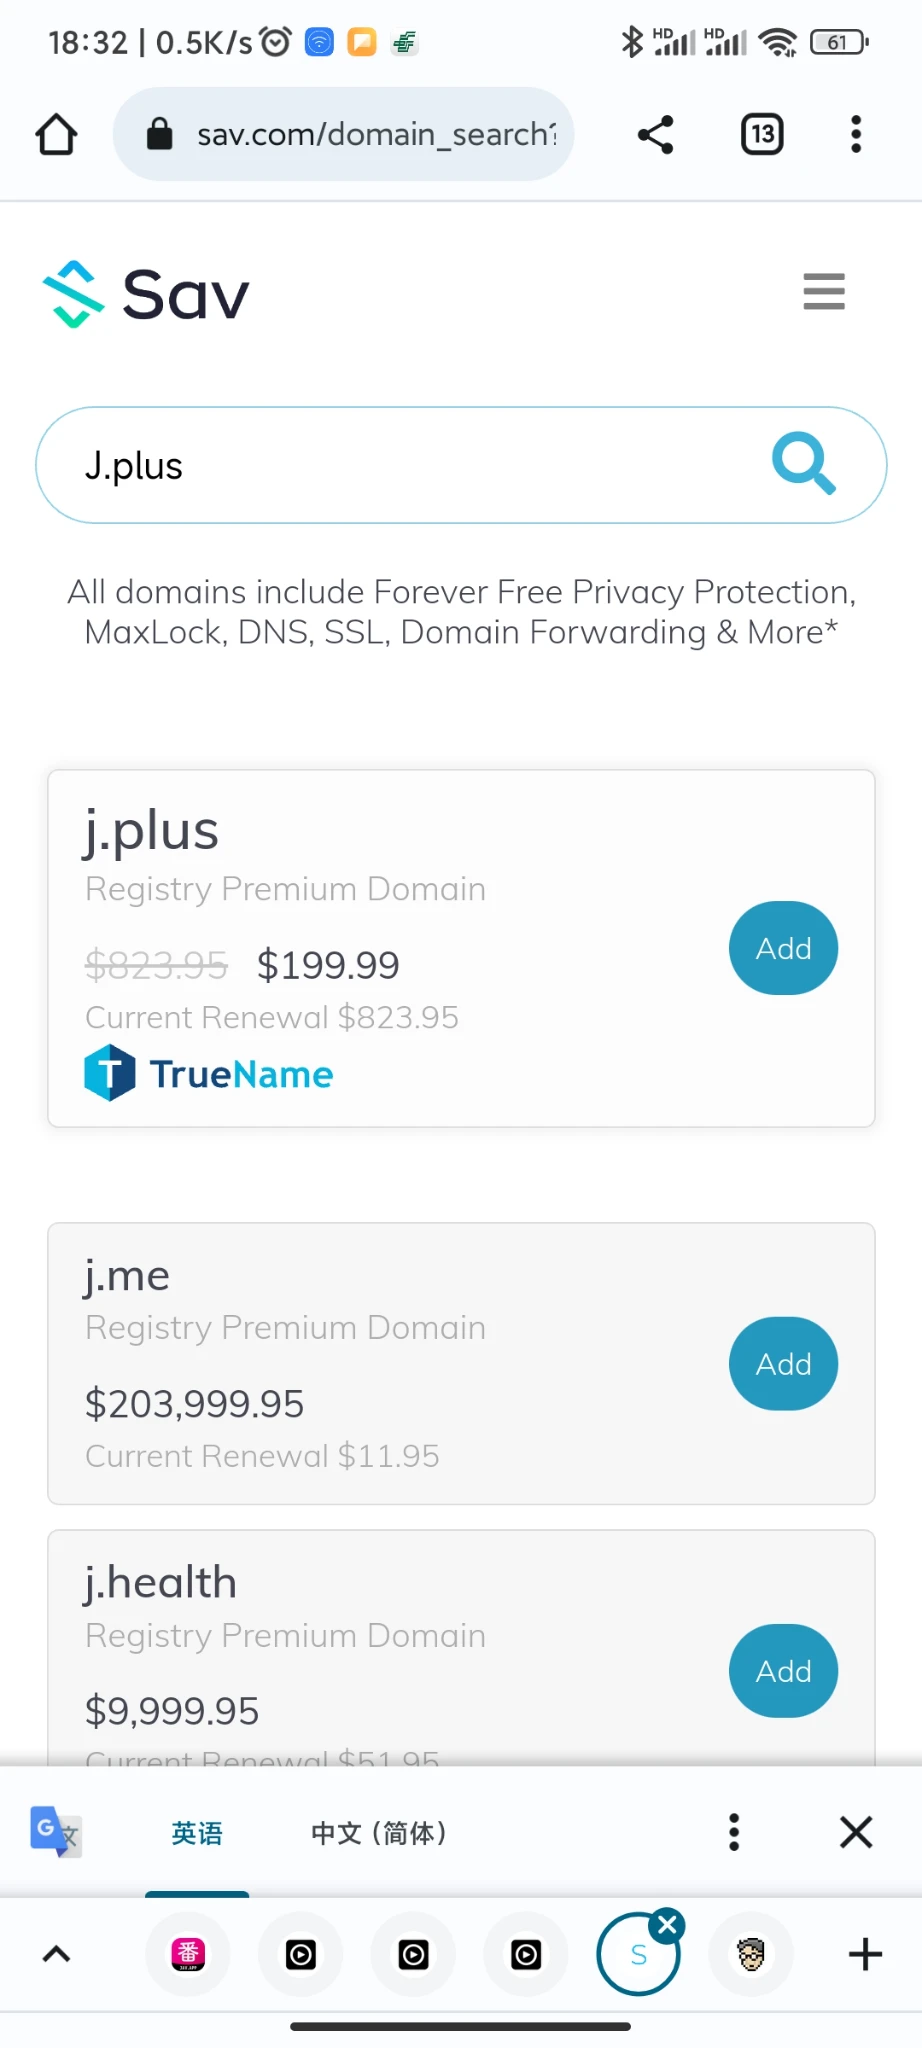
Task: Switch to 中文（简体） translation tab
Action: (x=379, y=1833)
